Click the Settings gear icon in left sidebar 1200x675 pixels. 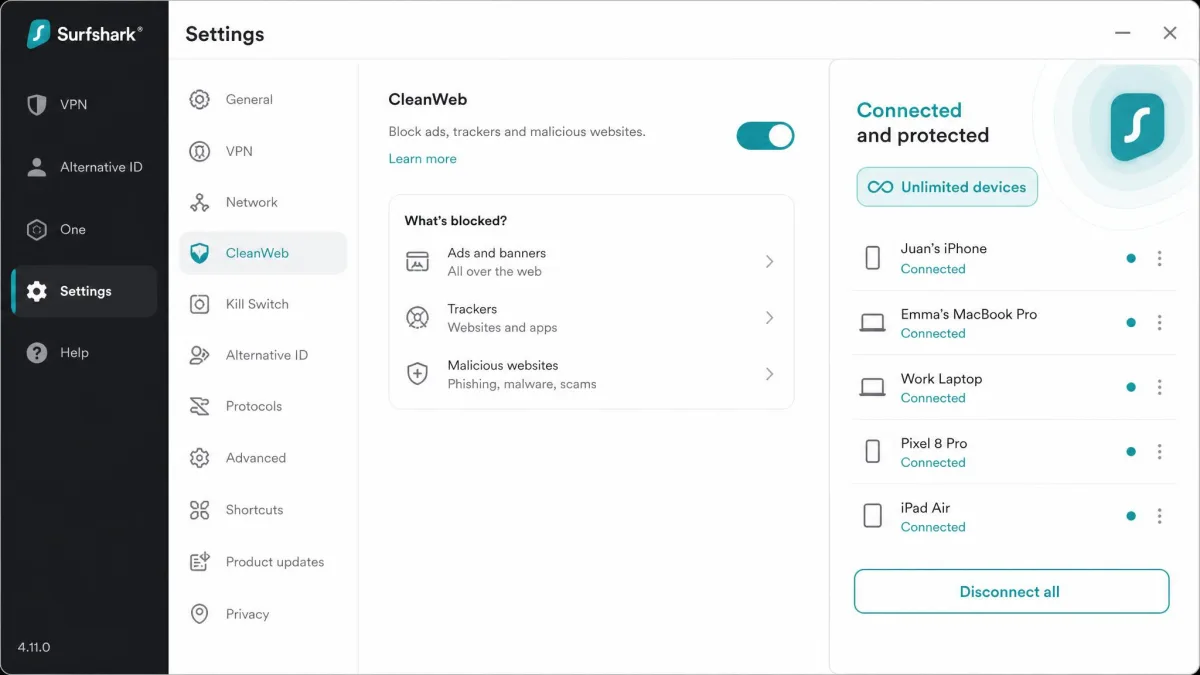pyautogui.click(x=37, y=291)
